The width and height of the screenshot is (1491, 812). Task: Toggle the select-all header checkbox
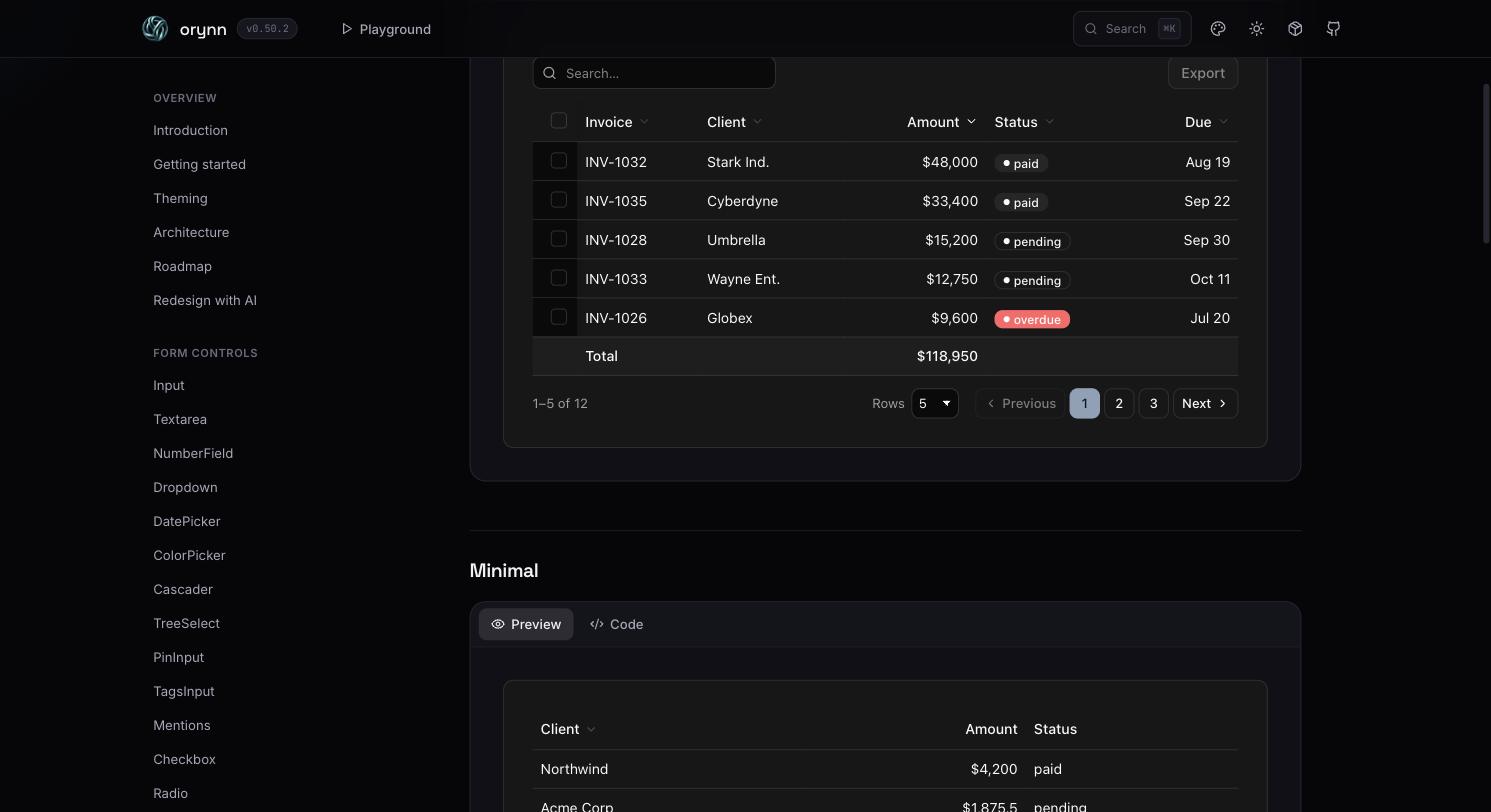559,121
